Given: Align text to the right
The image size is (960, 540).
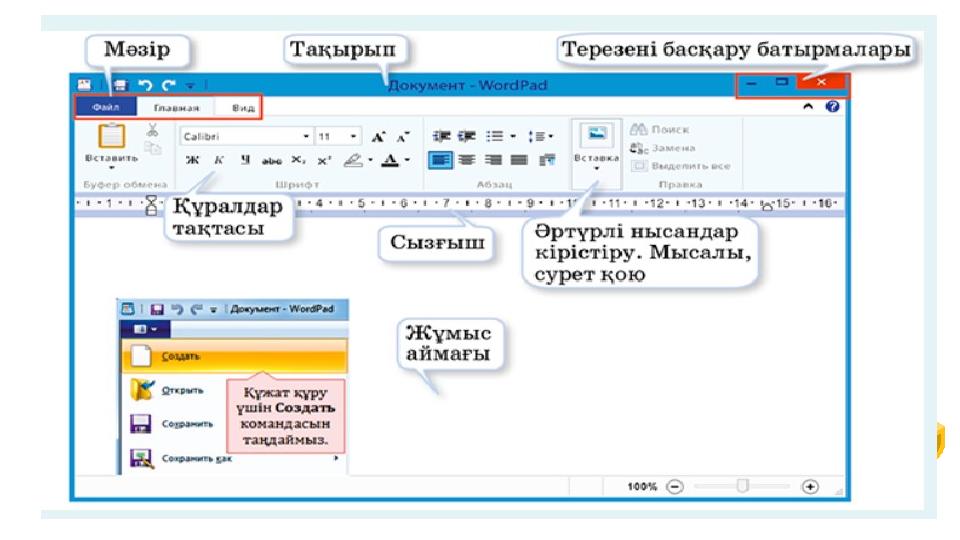Looking at the screenshot, I should click(x=493, y=160).
